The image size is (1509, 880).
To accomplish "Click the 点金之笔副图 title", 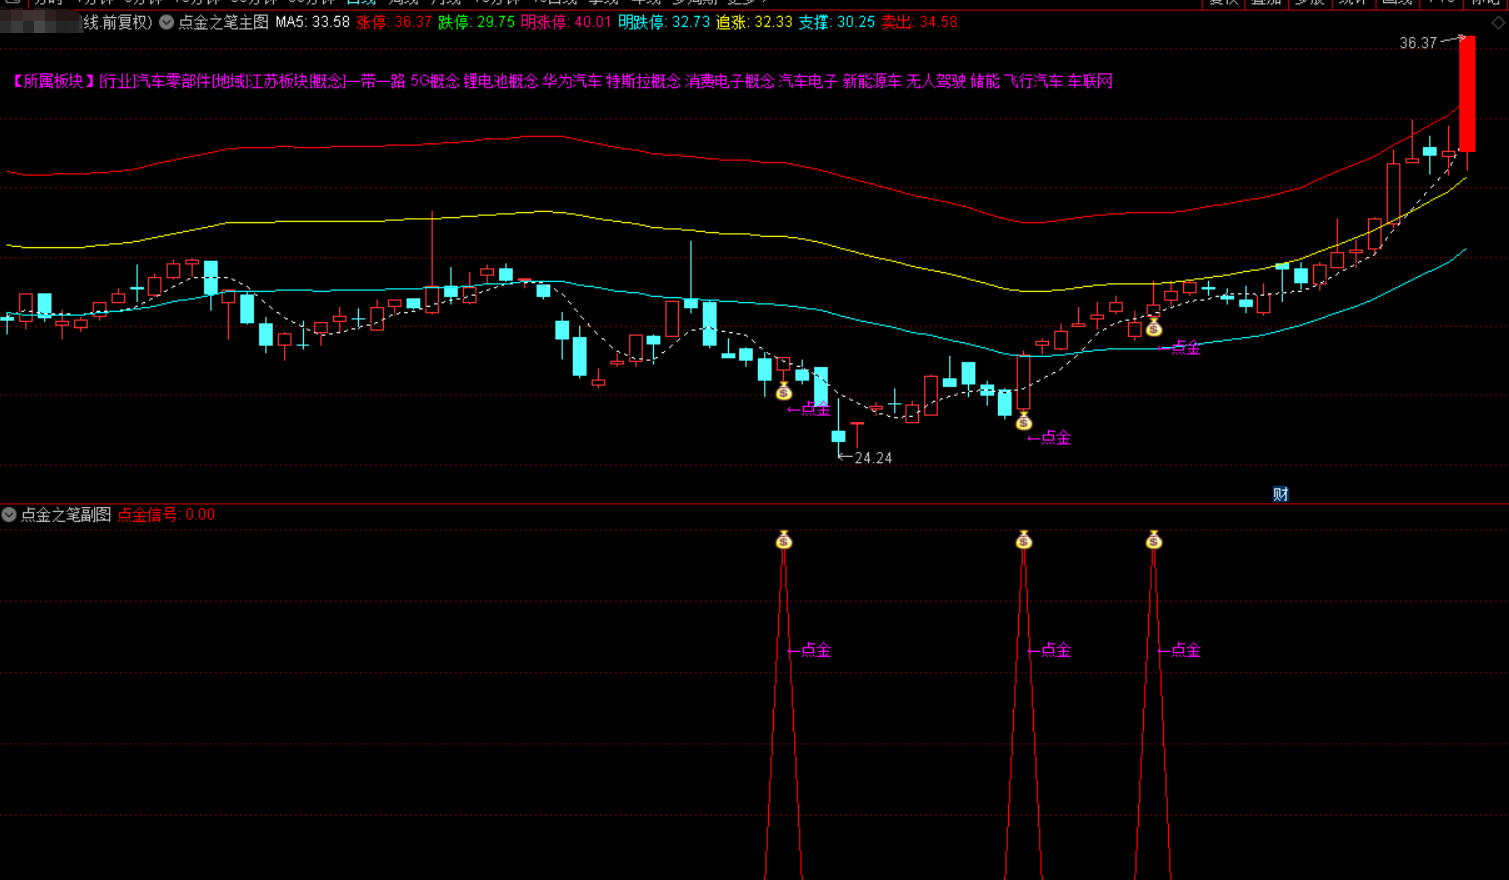I will click(66, 514).
